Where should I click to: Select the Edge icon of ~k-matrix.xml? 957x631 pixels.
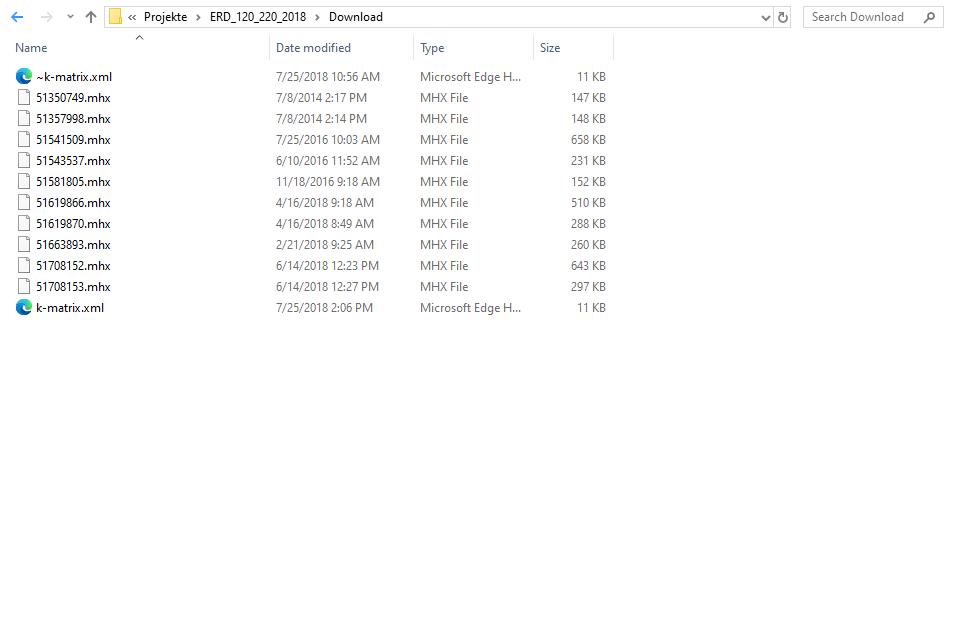click(24, 76)
